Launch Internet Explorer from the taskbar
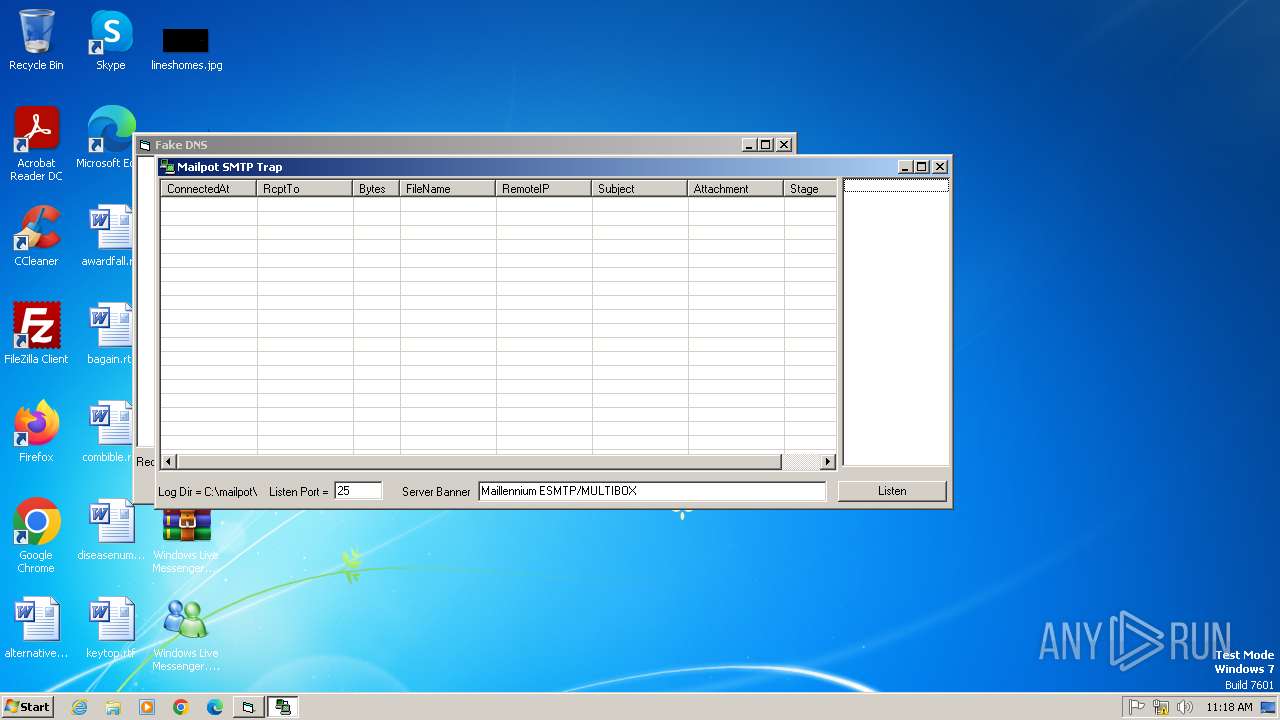Screen dimensions: 1280x720 tap(80, 707)
